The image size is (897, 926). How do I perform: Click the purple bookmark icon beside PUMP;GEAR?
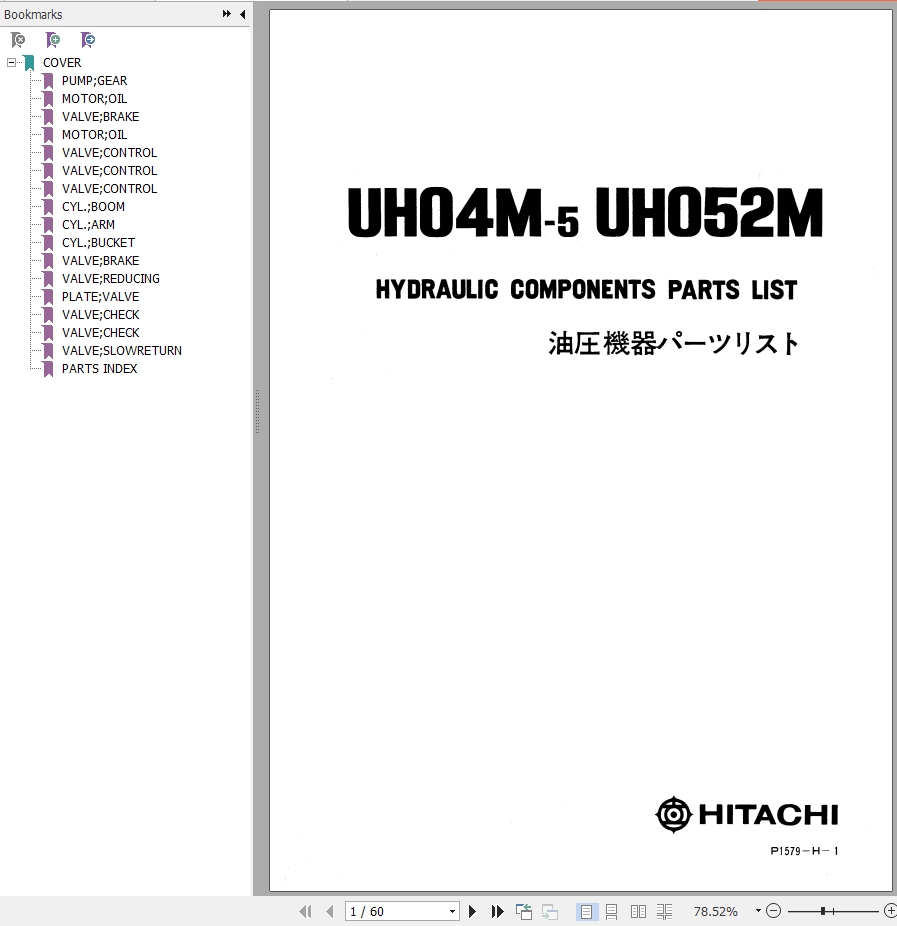48,81
